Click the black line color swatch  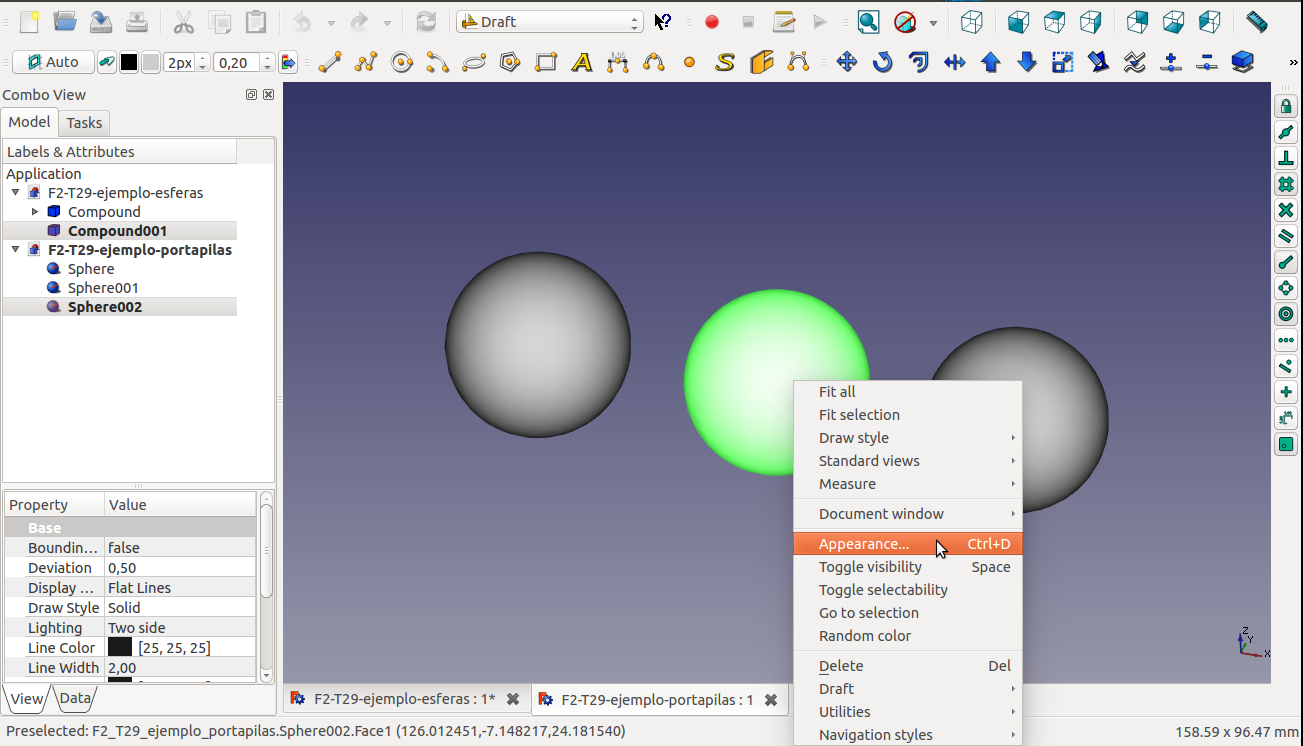[129, 63]
